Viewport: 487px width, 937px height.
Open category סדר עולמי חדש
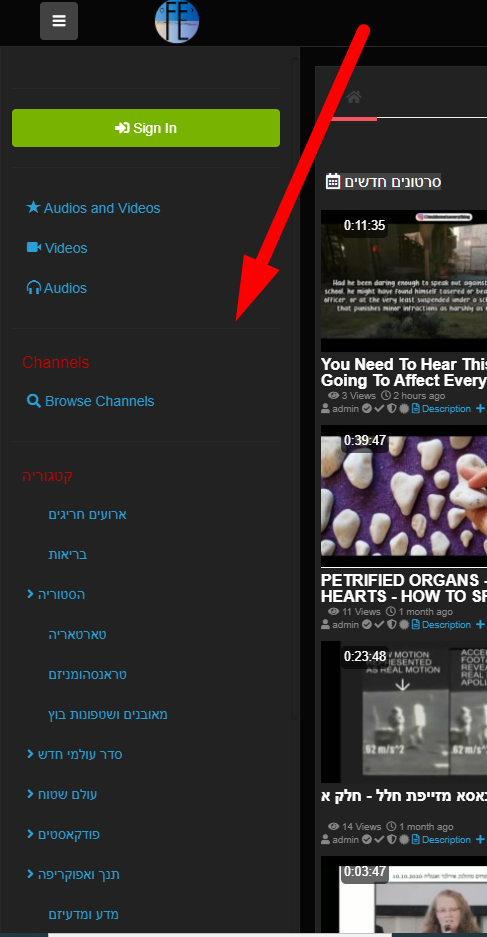point(80,755)
